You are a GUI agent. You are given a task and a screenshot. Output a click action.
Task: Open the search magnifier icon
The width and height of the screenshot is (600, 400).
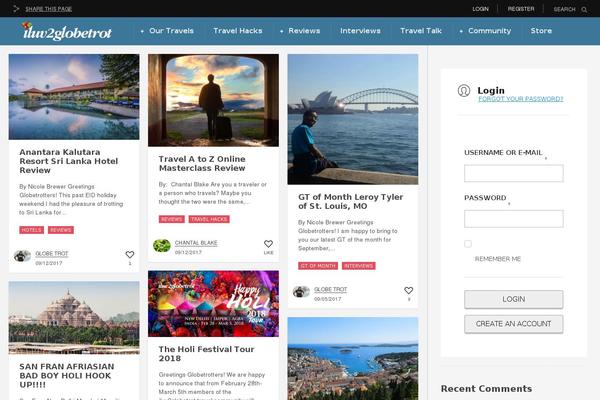[584, 9]
